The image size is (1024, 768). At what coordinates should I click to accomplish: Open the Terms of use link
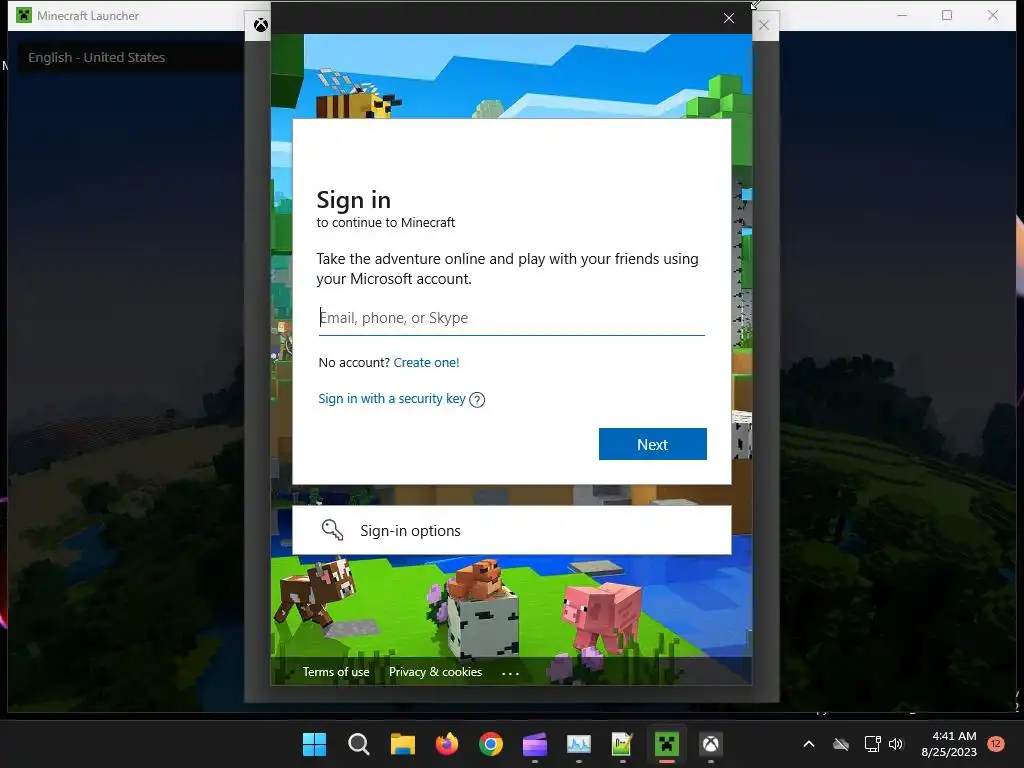point(336,672)
